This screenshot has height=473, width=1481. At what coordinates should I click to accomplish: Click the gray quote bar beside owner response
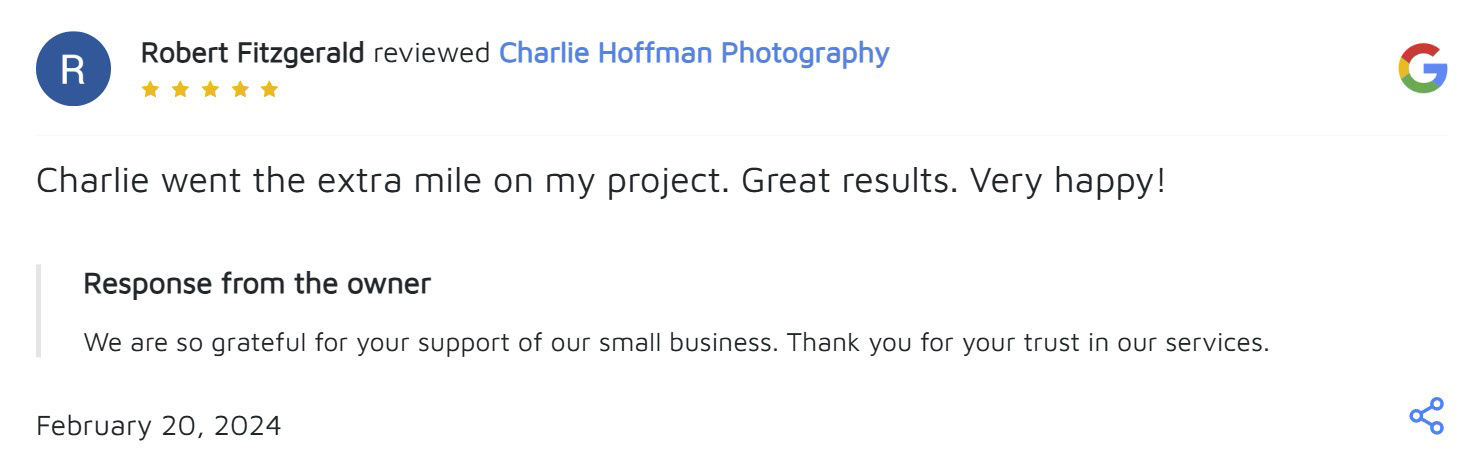[x=39, y=311]
